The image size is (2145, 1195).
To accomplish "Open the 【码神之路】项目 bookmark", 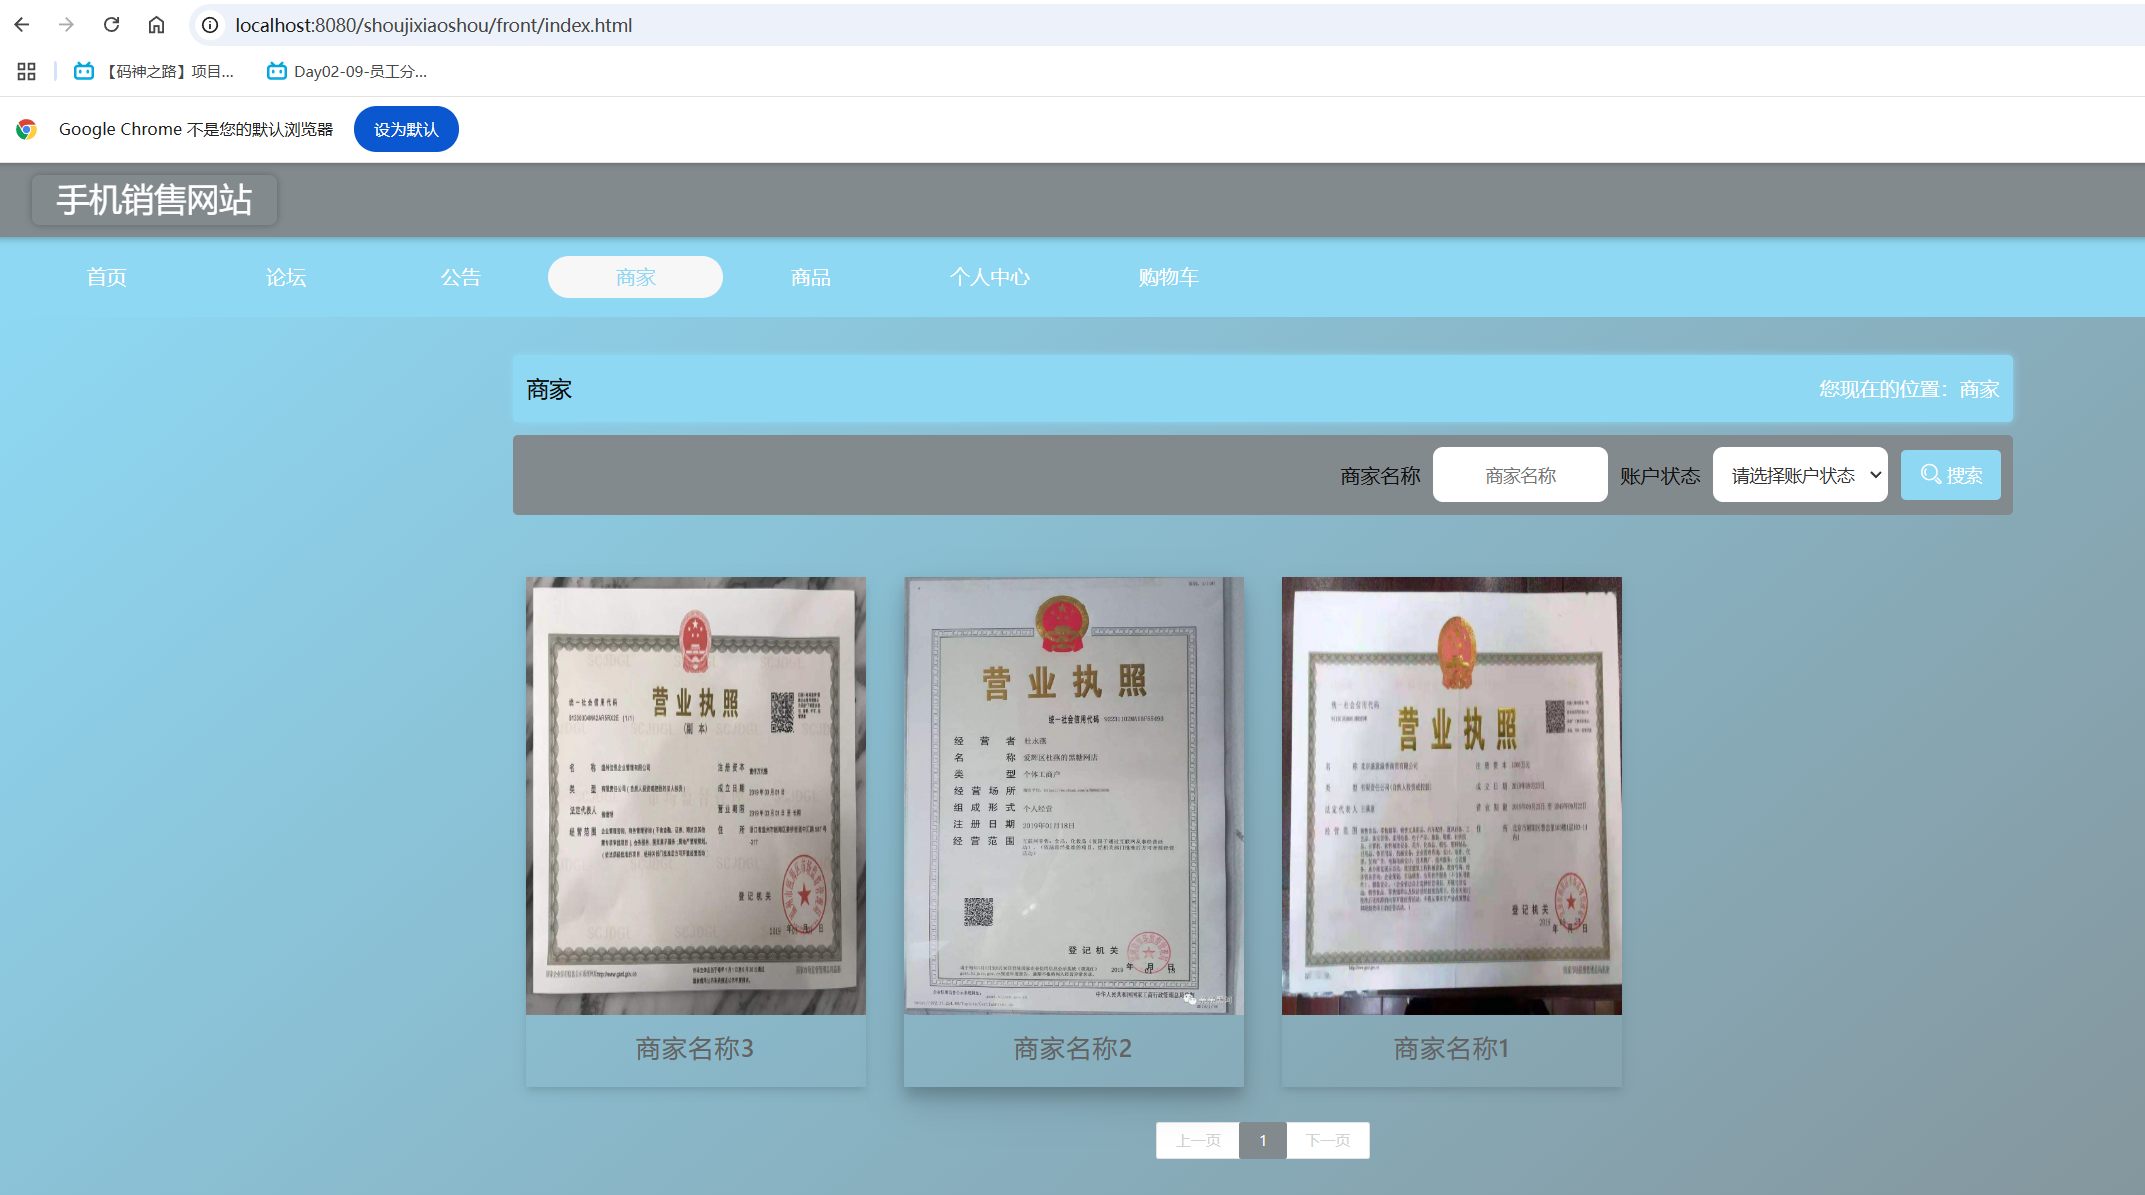I will click(155, 71).
